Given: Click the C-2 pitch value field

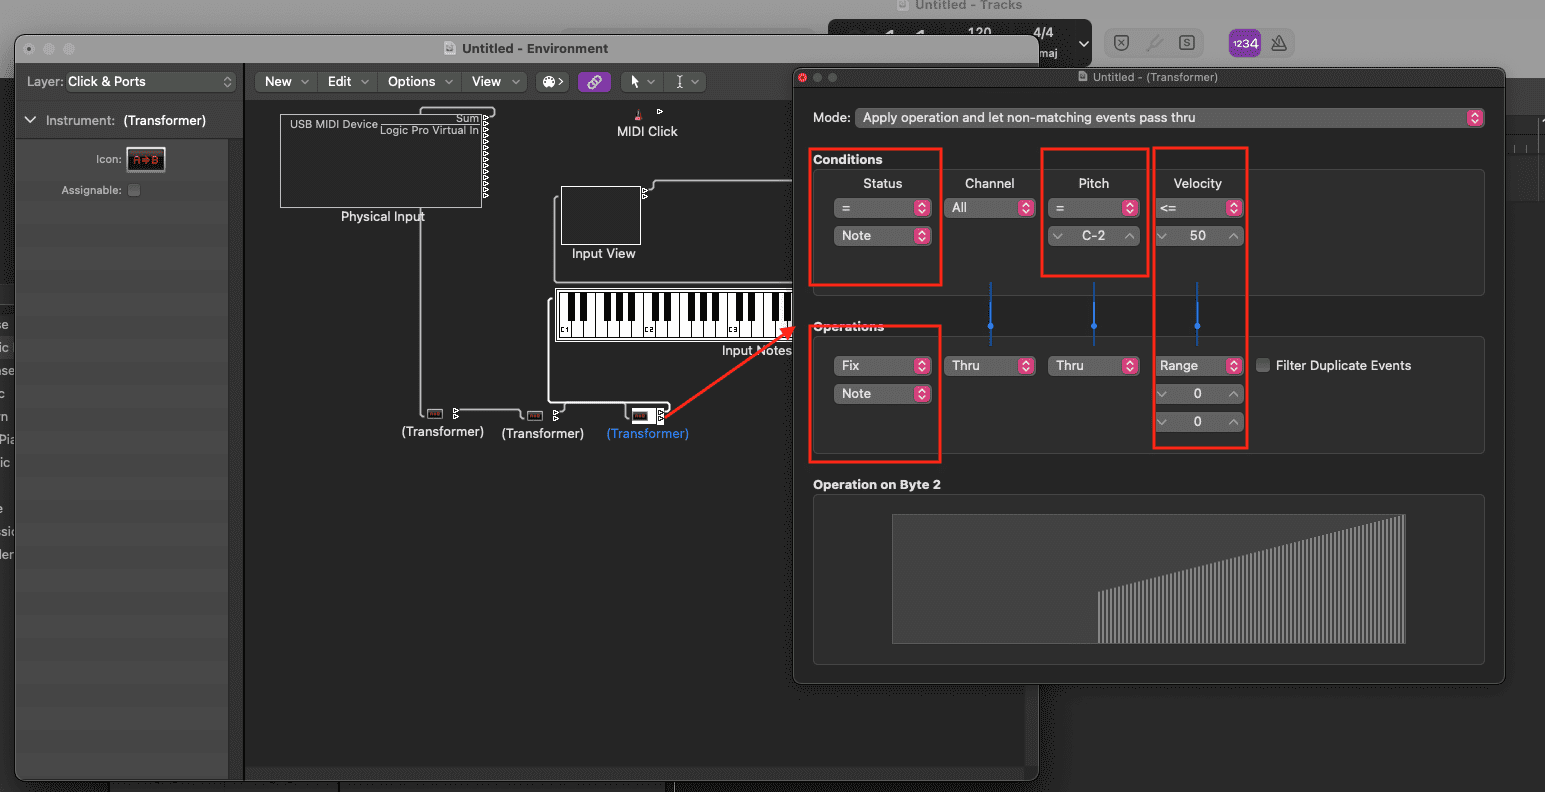Looking at the screenshot, I should point(1093,236).
